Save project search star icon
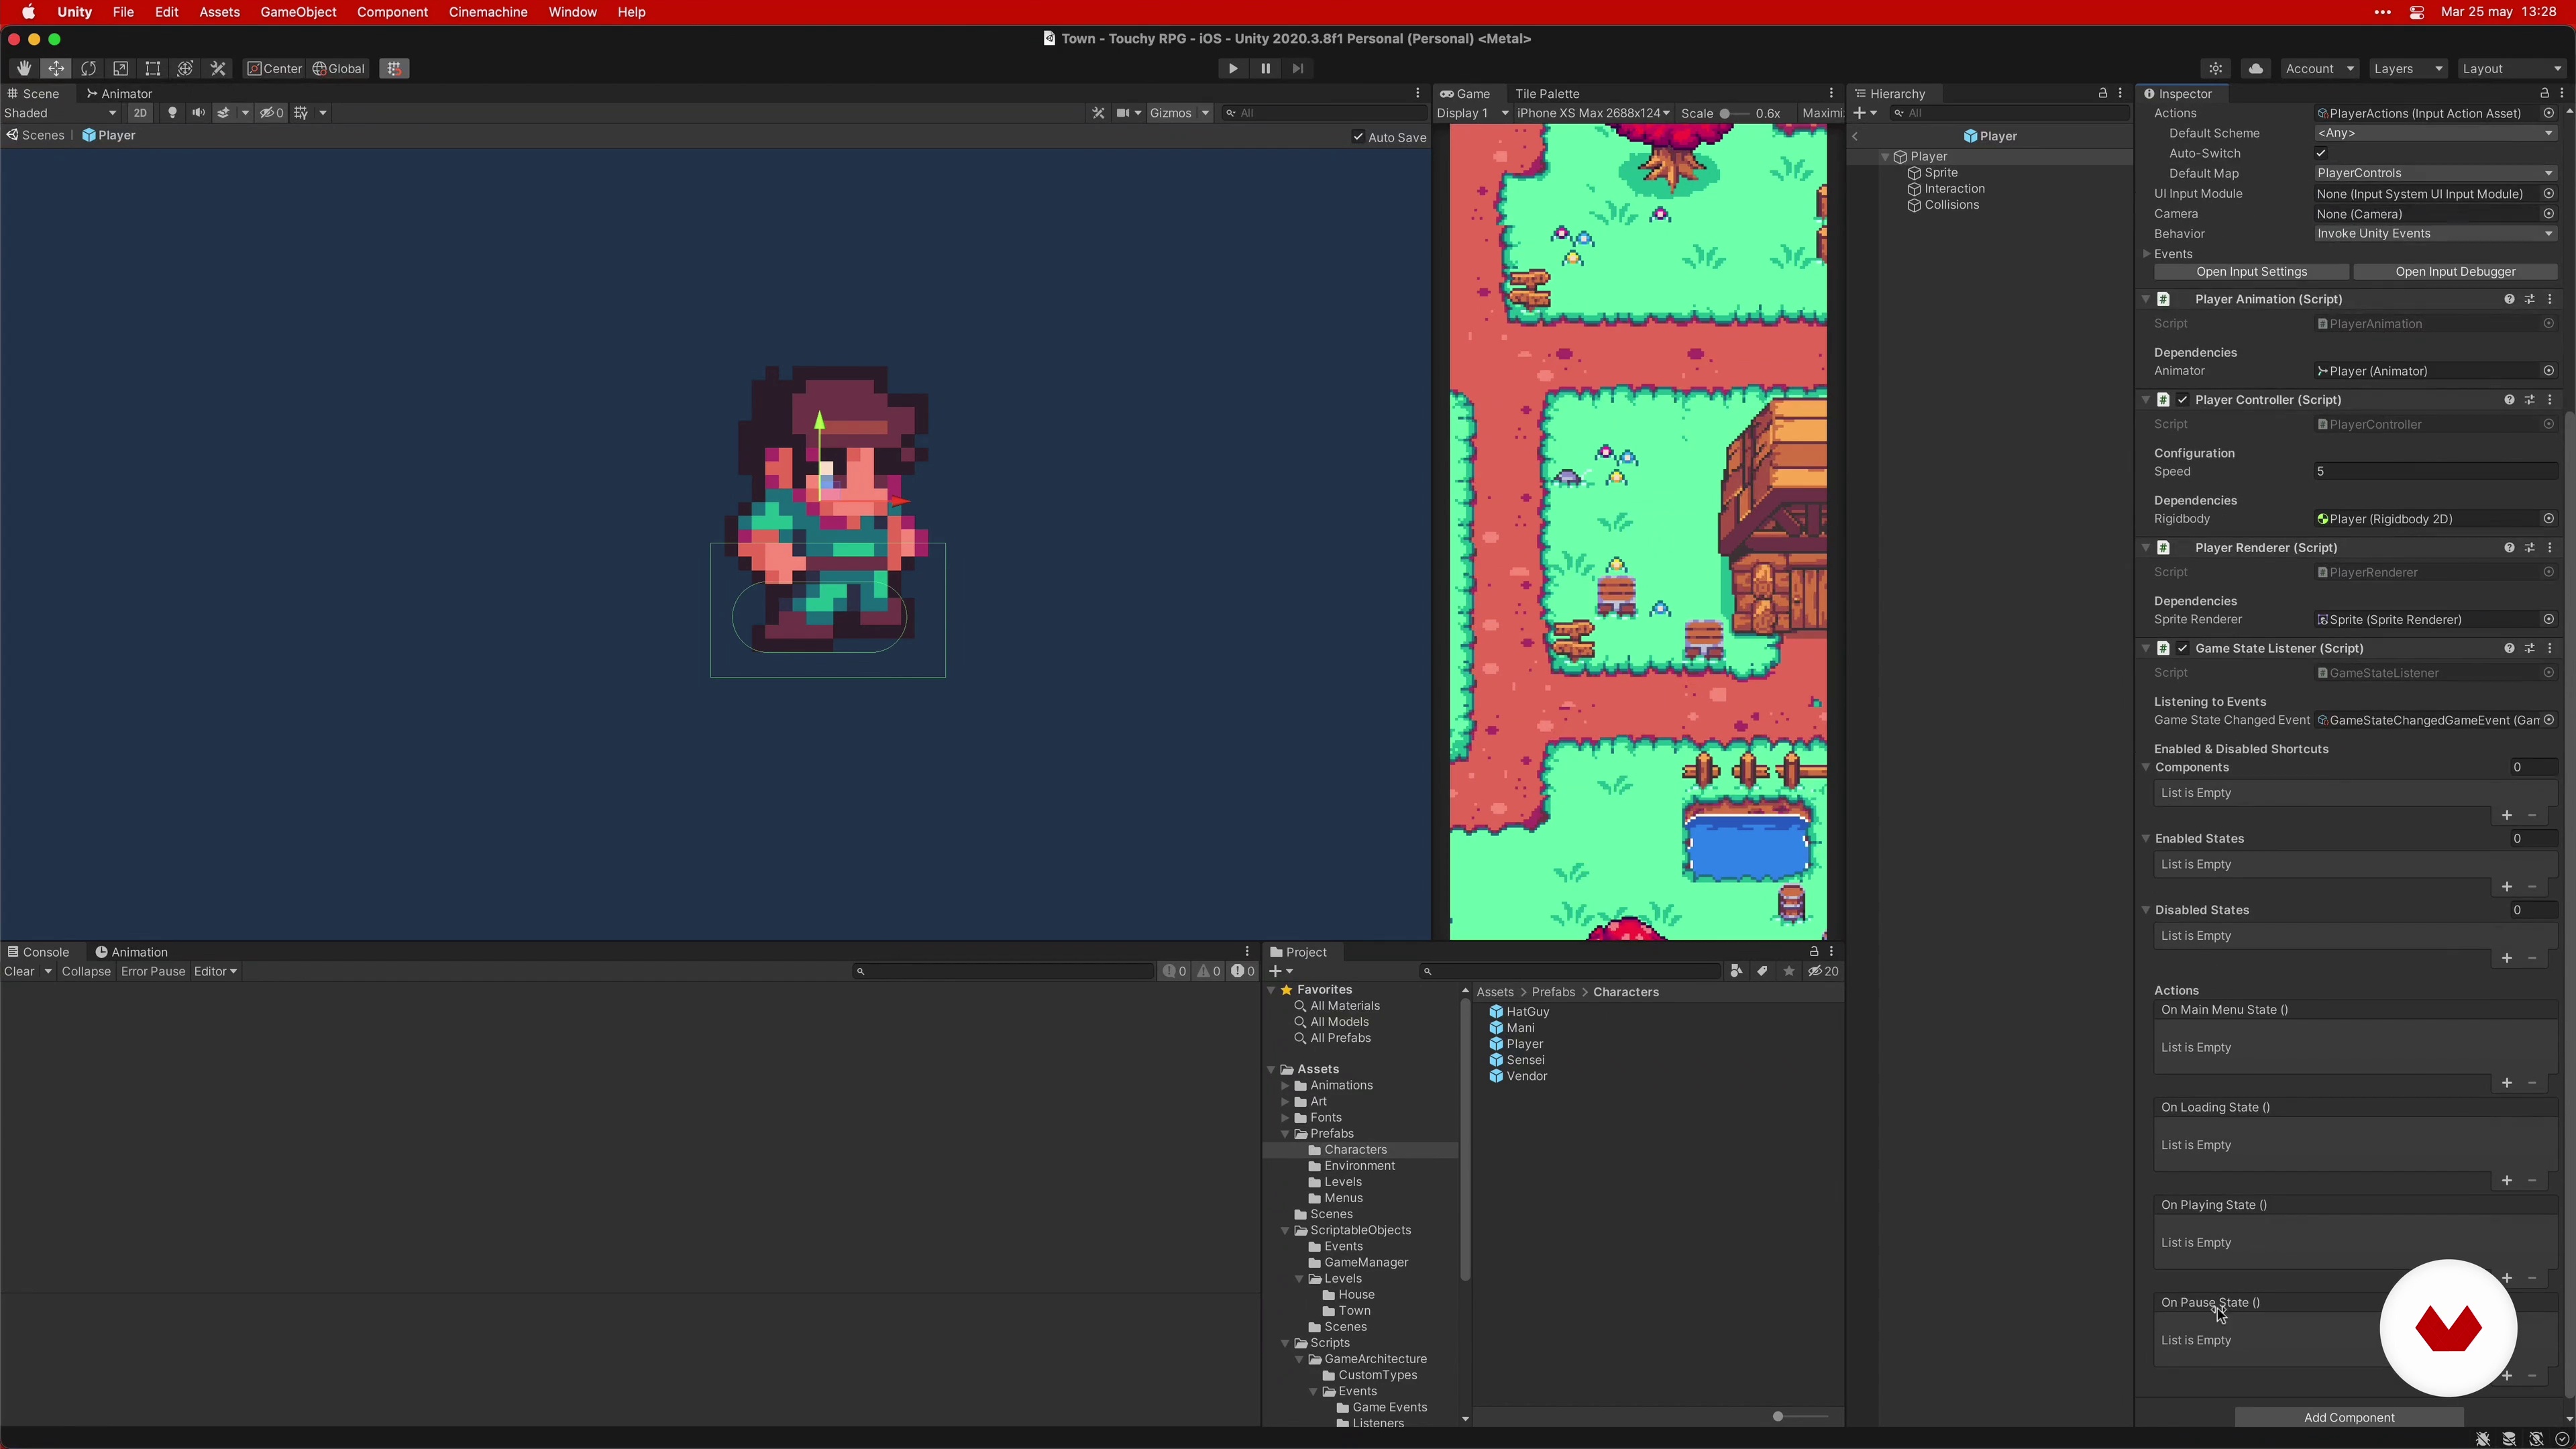The width and height of the screenshot is (2576, 1449). click(1789, 971)
